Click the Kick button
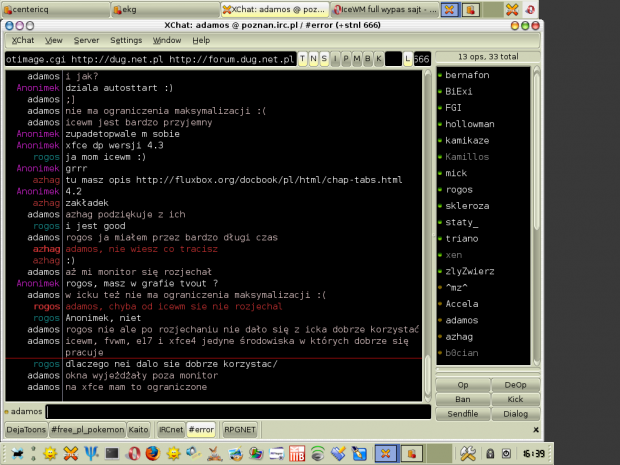Image resolution: width=620 pixels, height=465 pixels. (x=515, y=399)
